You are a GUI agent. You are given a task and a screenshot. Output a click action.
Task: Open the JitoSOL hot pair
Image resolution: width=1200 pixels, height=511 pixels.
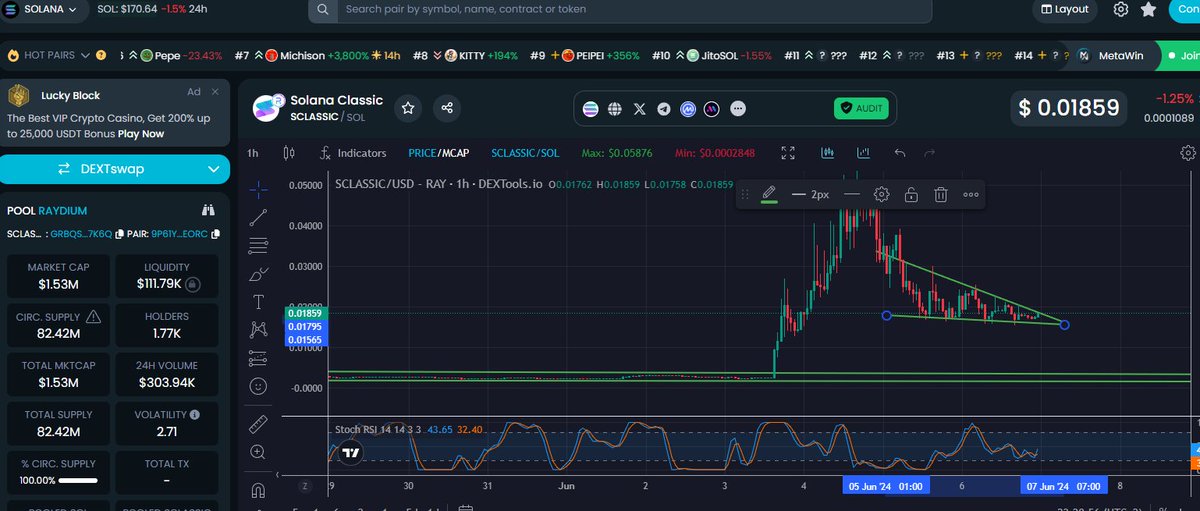711,55
